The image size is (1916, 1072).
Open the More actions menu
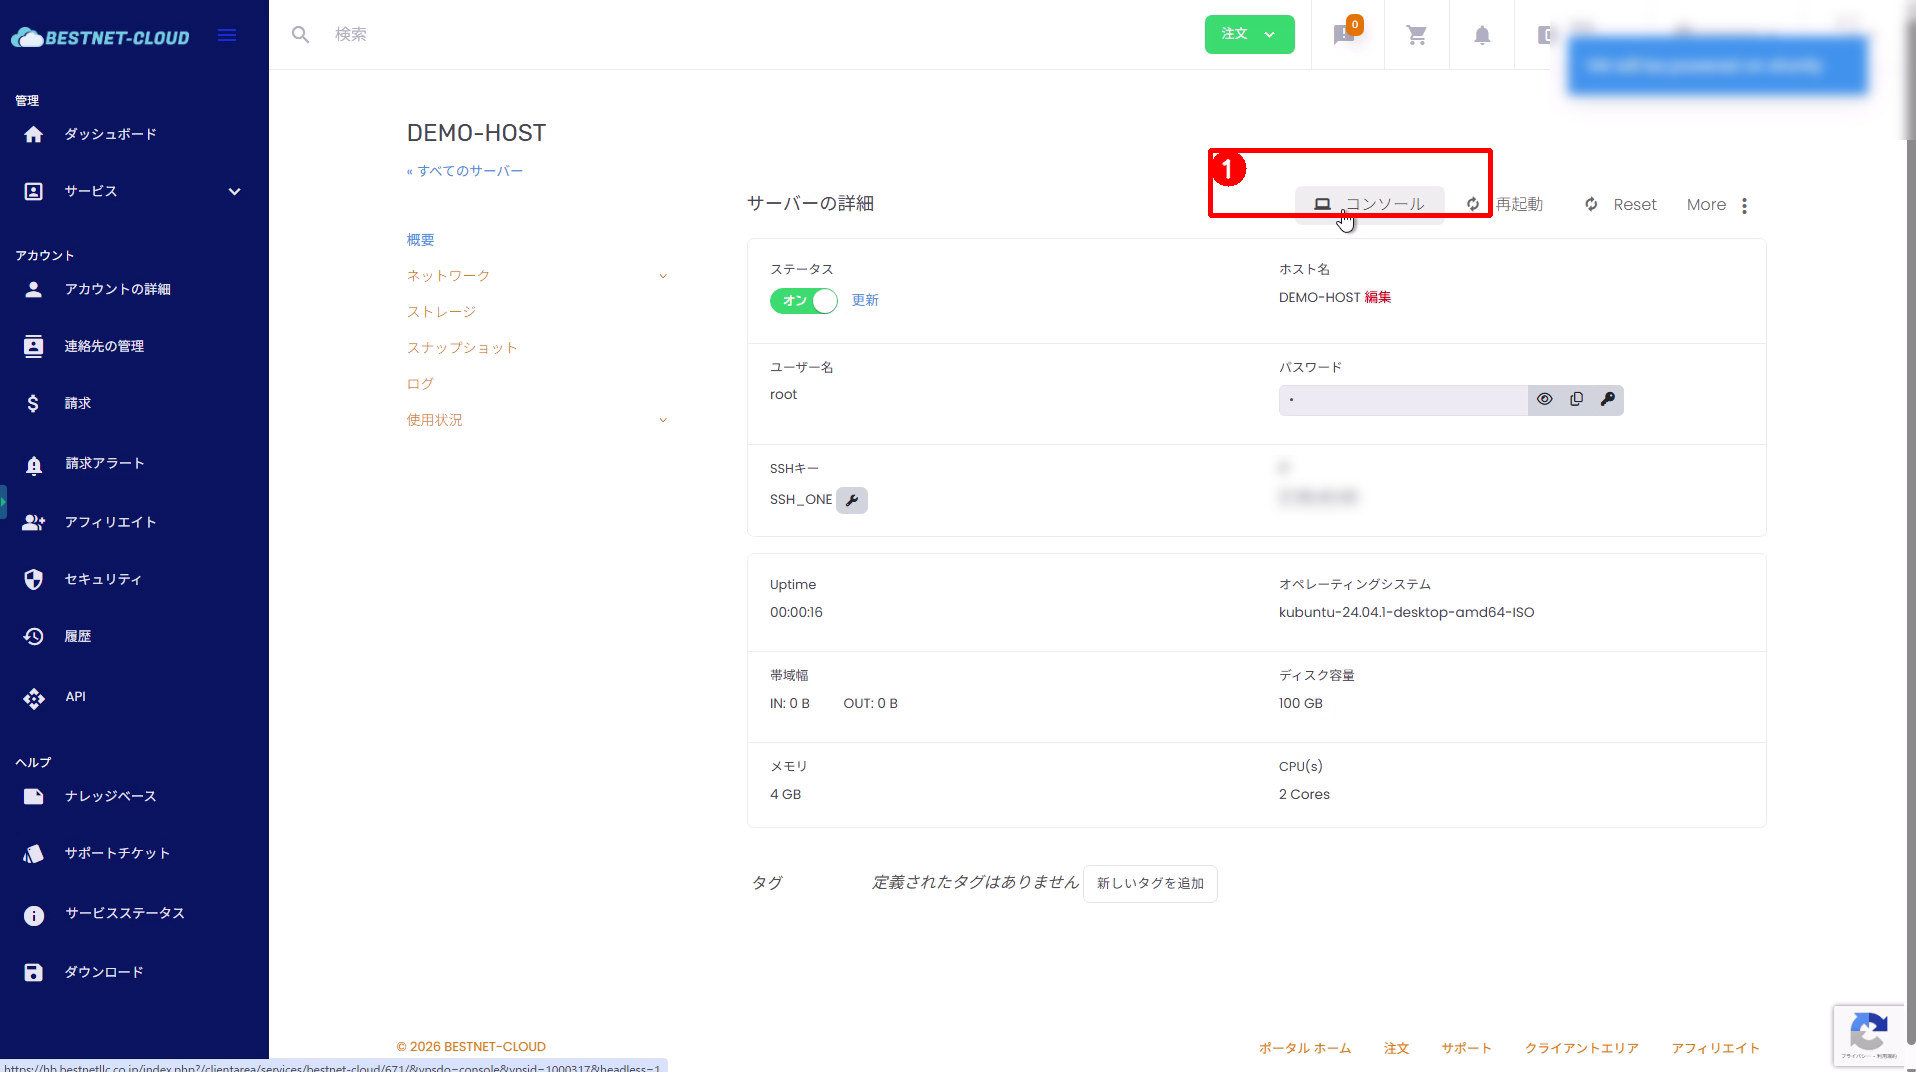pos(1718,205)
